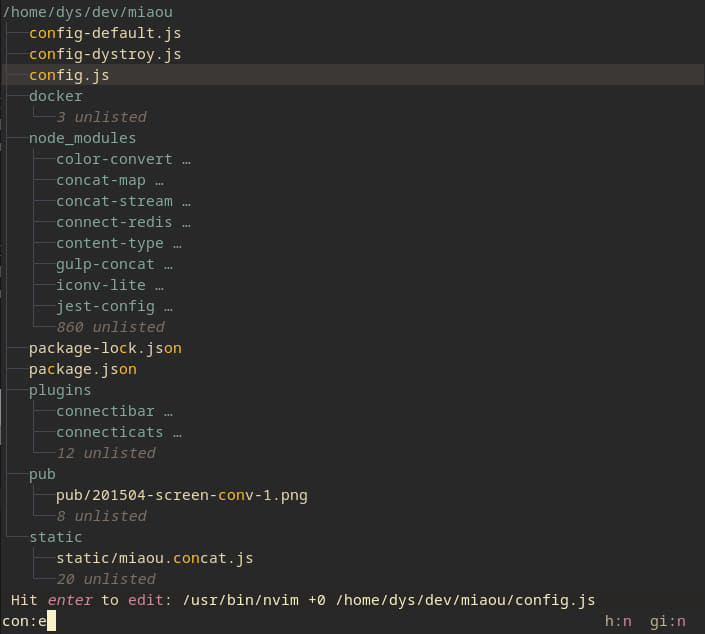The image size is (705, 634).
Task: Click '3 unlisted' under docker
Action: (102, 117)
